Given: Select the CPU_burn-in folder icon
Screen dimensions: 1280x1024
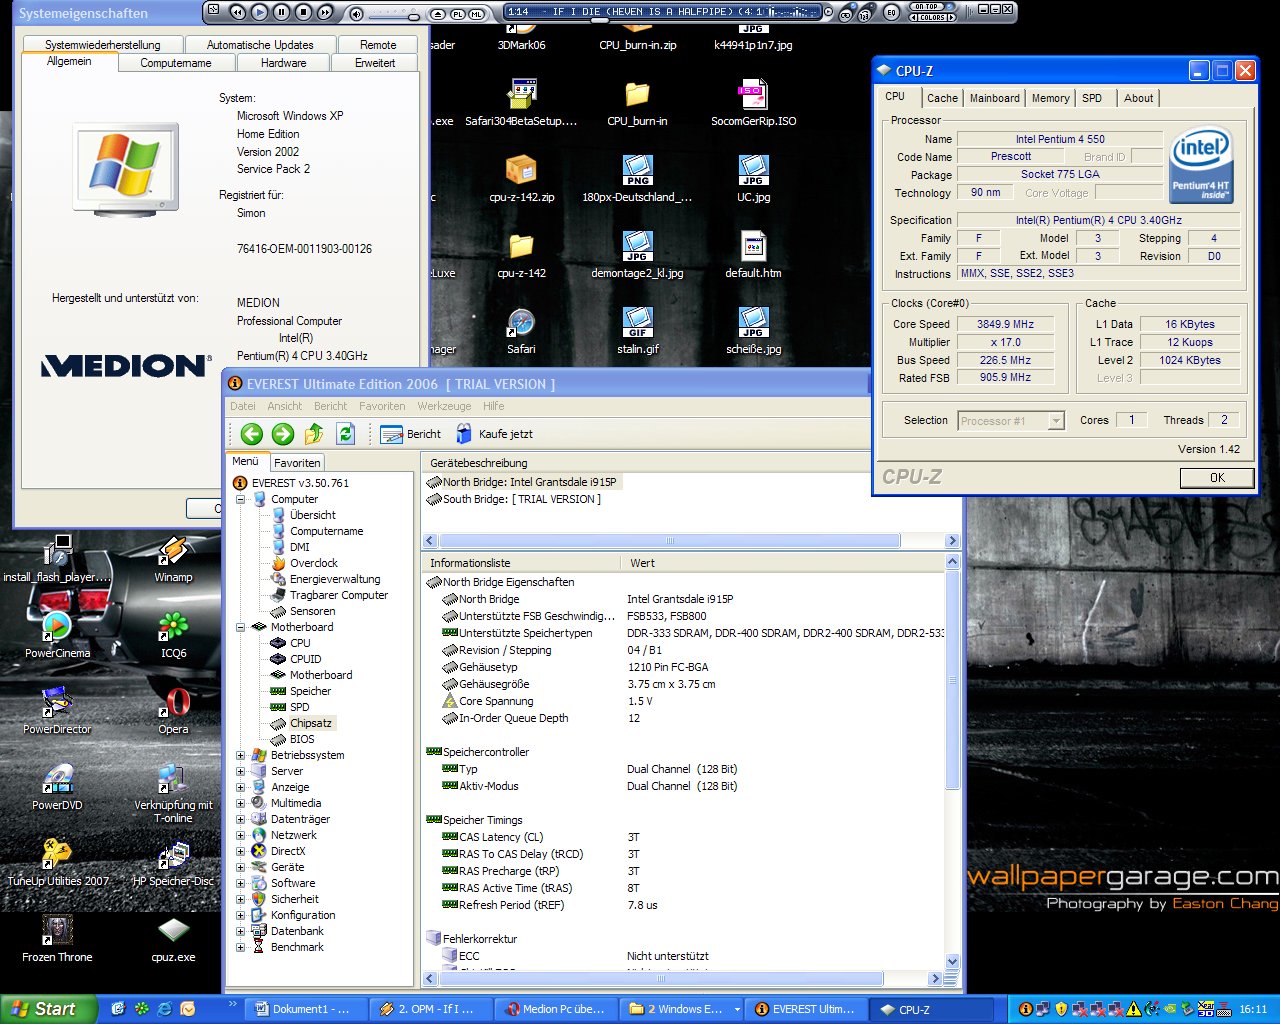Looking at the screenshot, I should (637, 102).
